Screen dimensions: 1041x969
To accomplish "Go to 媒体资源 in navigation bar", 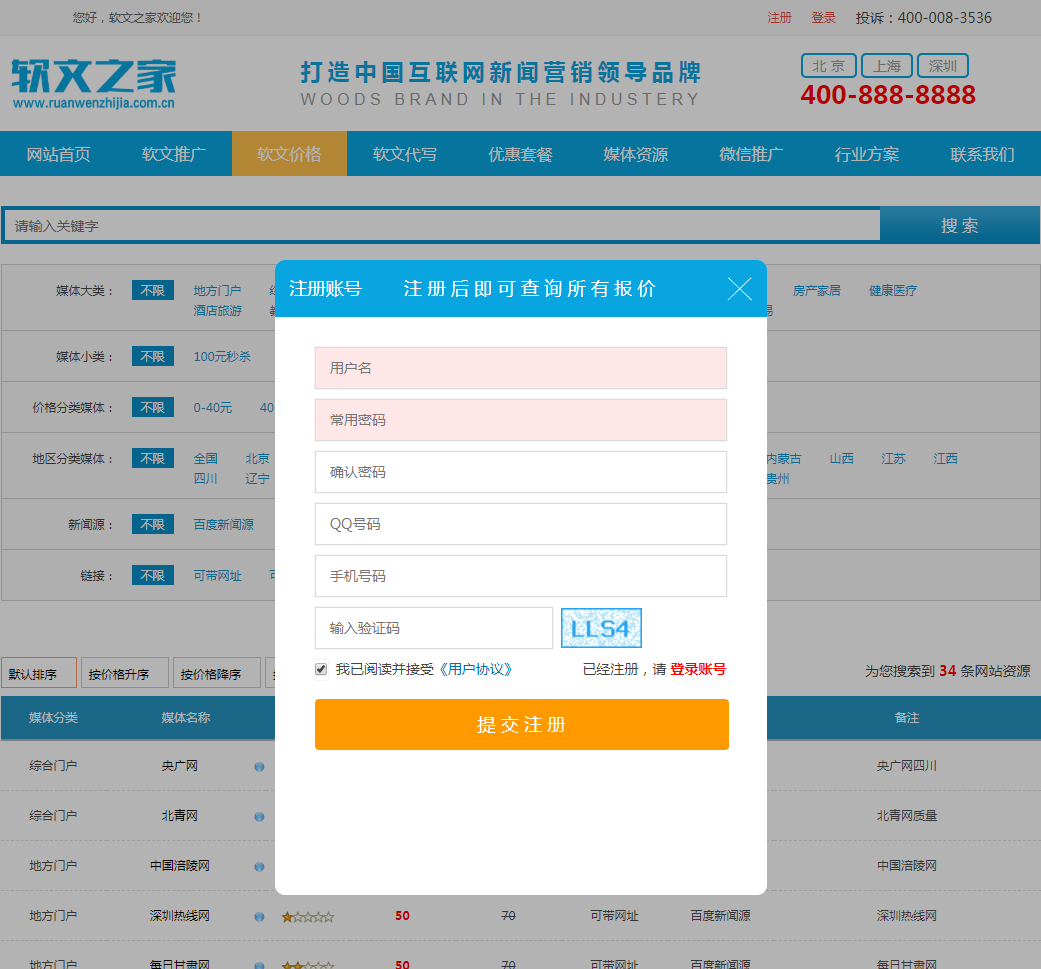I will [635, 154].
